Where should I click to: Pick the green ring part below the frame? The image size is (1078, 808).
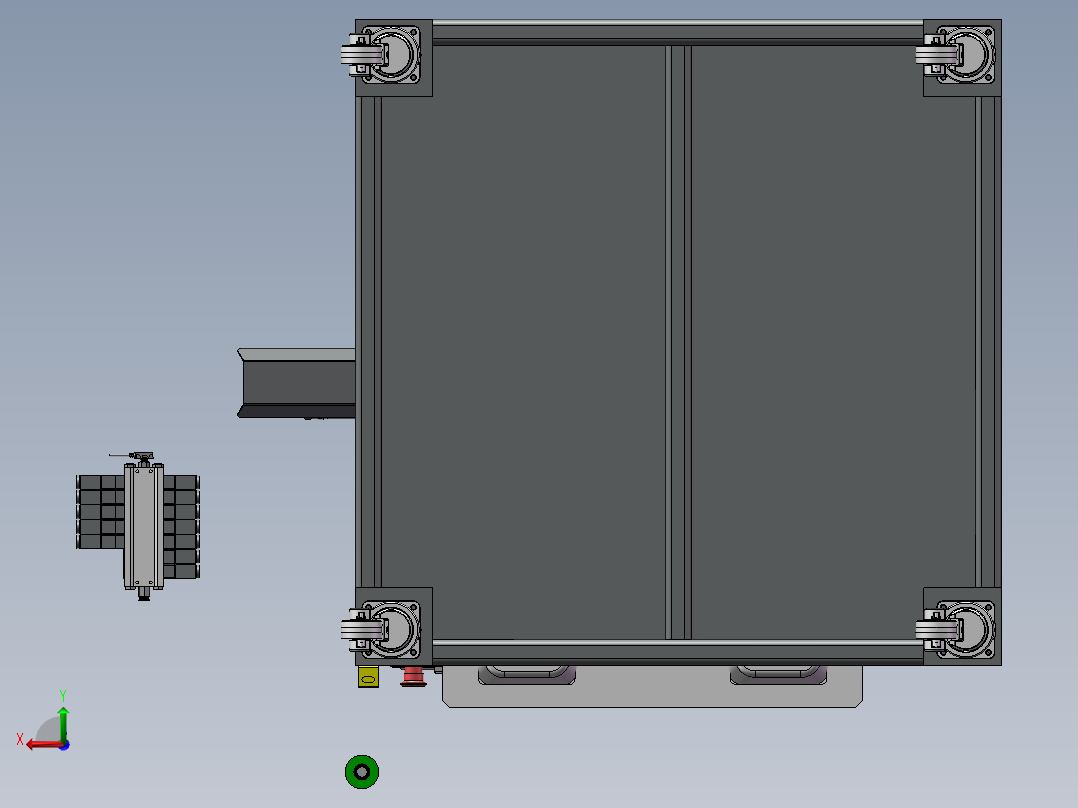tap(362, 772)
